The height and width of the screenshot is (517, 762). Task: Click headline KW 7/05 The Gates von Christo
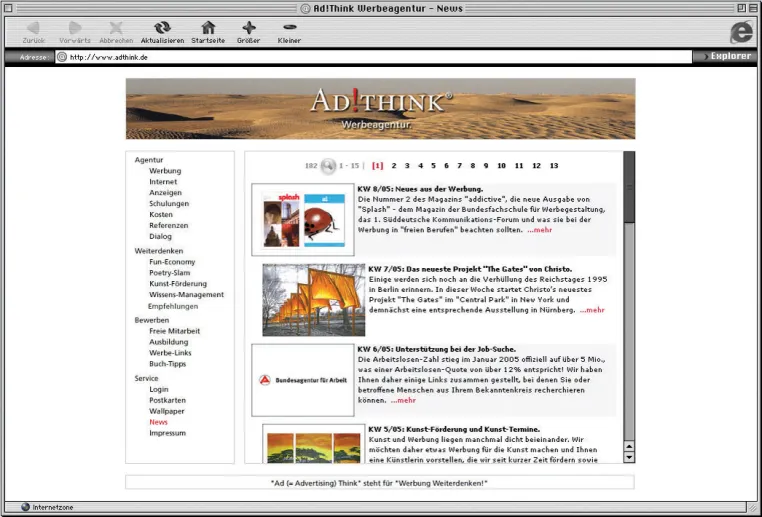(470, 270)
